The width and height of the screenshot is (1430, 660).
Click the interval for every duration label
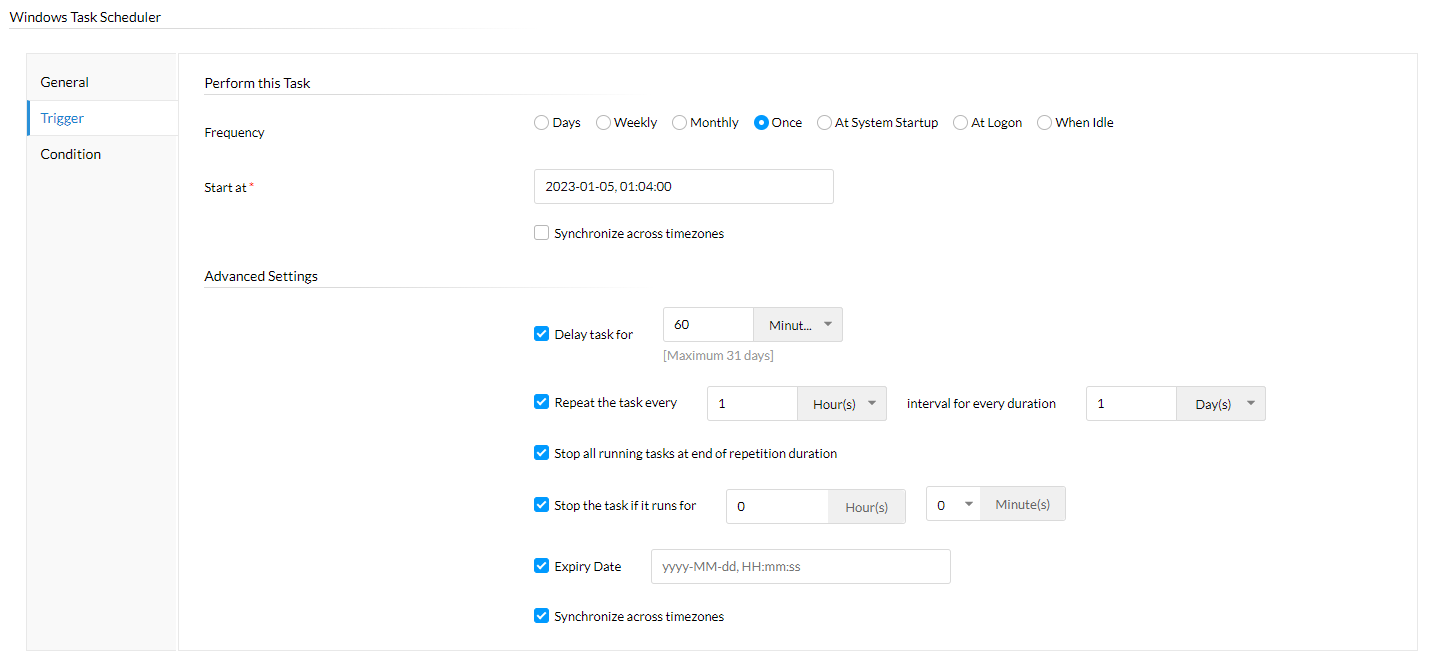981,403
